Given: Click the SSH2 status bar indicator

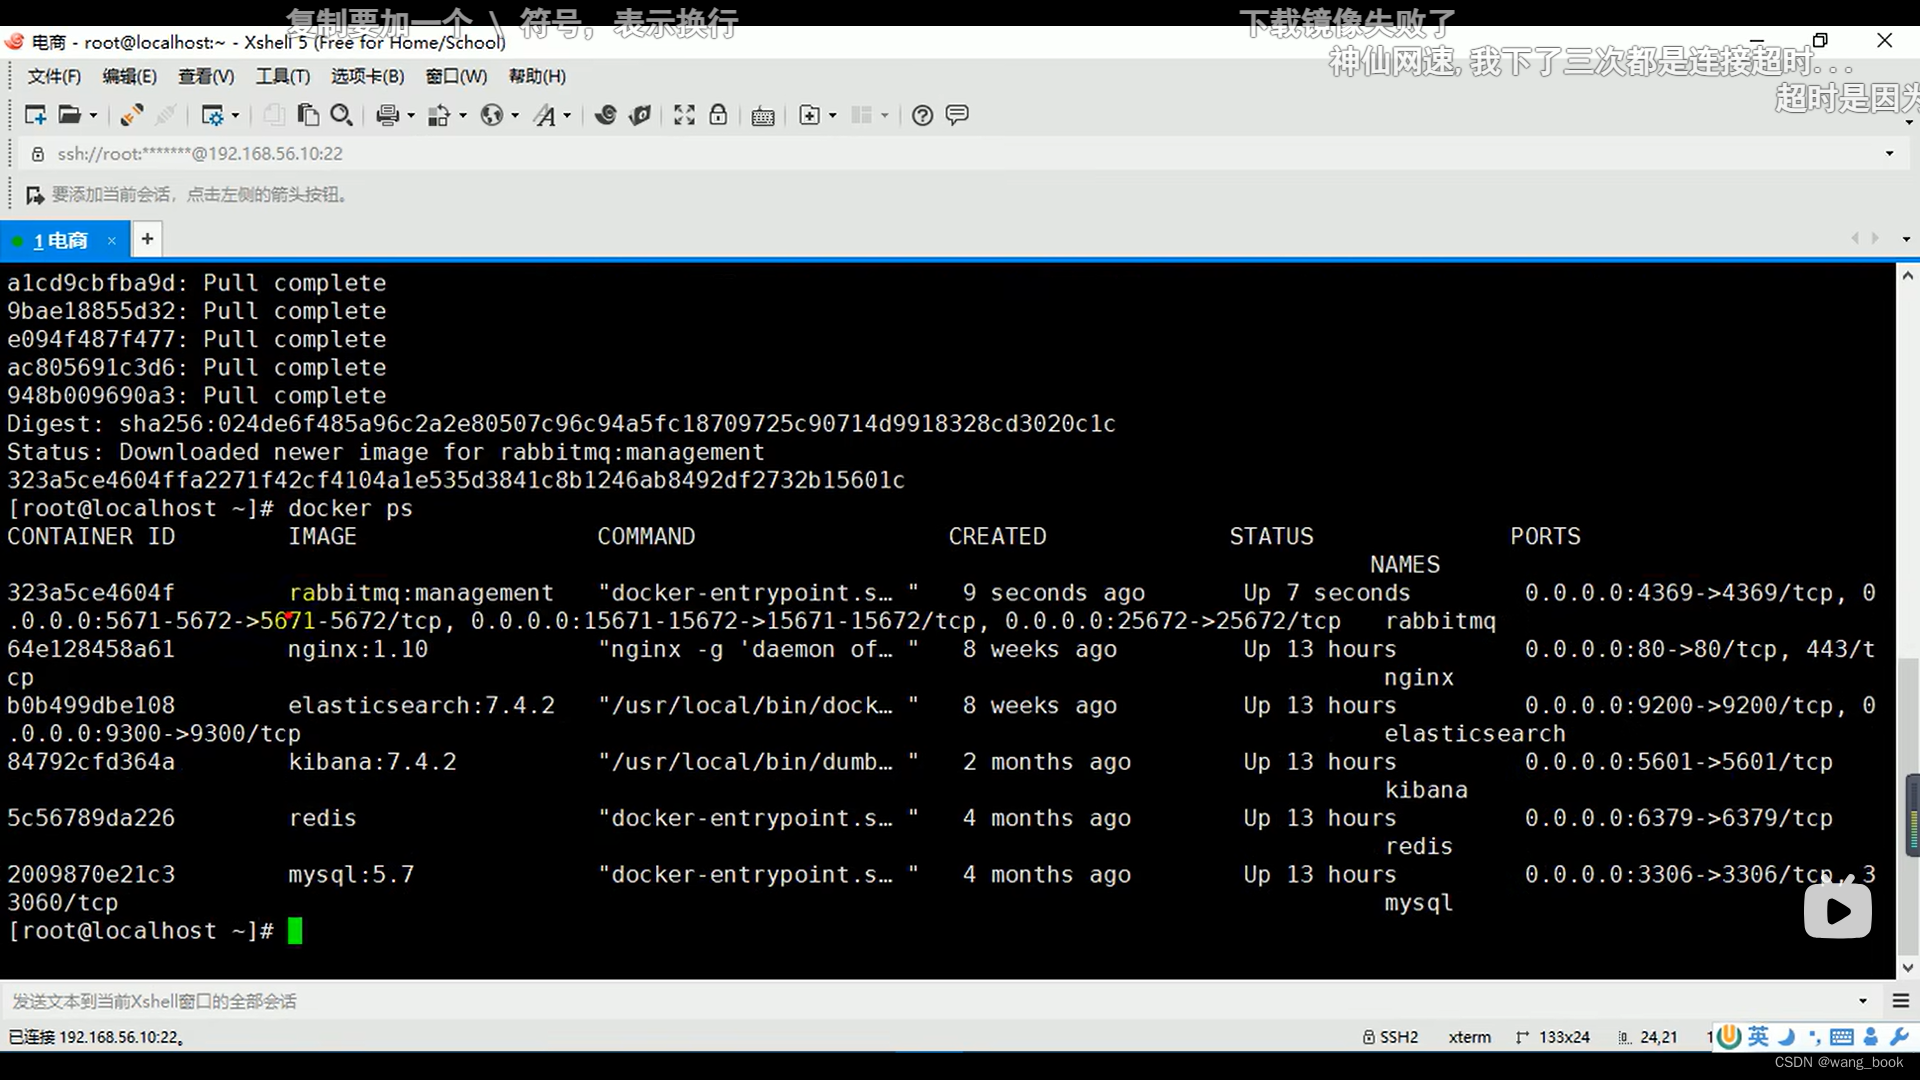Looking at the screenshot, I should (1391, 1037).
